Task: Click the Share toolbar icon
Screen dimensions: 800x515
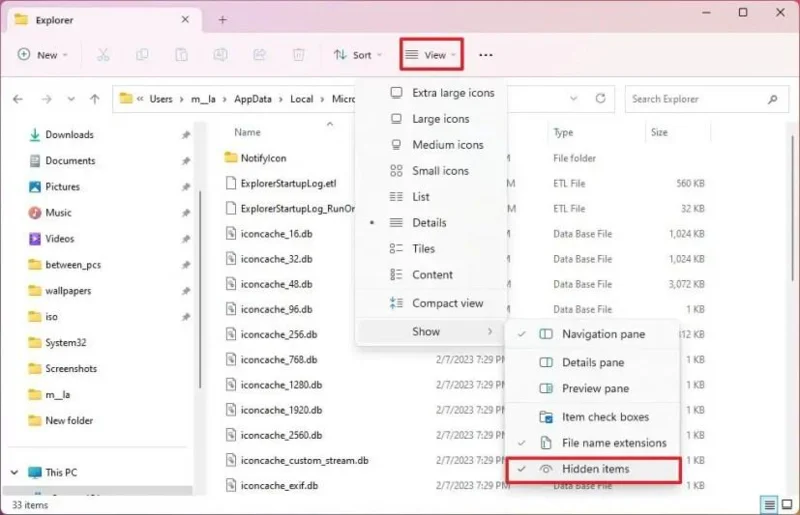Action: (260, 55)
